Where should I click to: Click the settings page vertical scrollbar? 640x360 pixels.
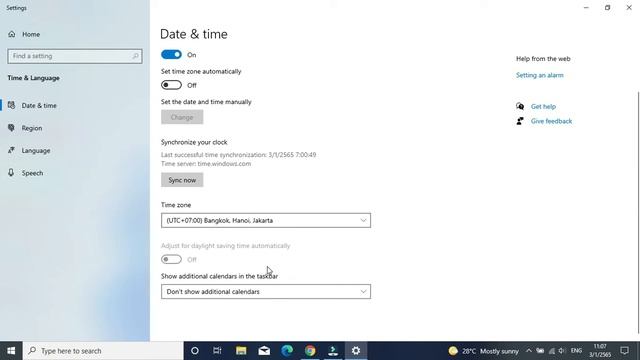point(638,212)
